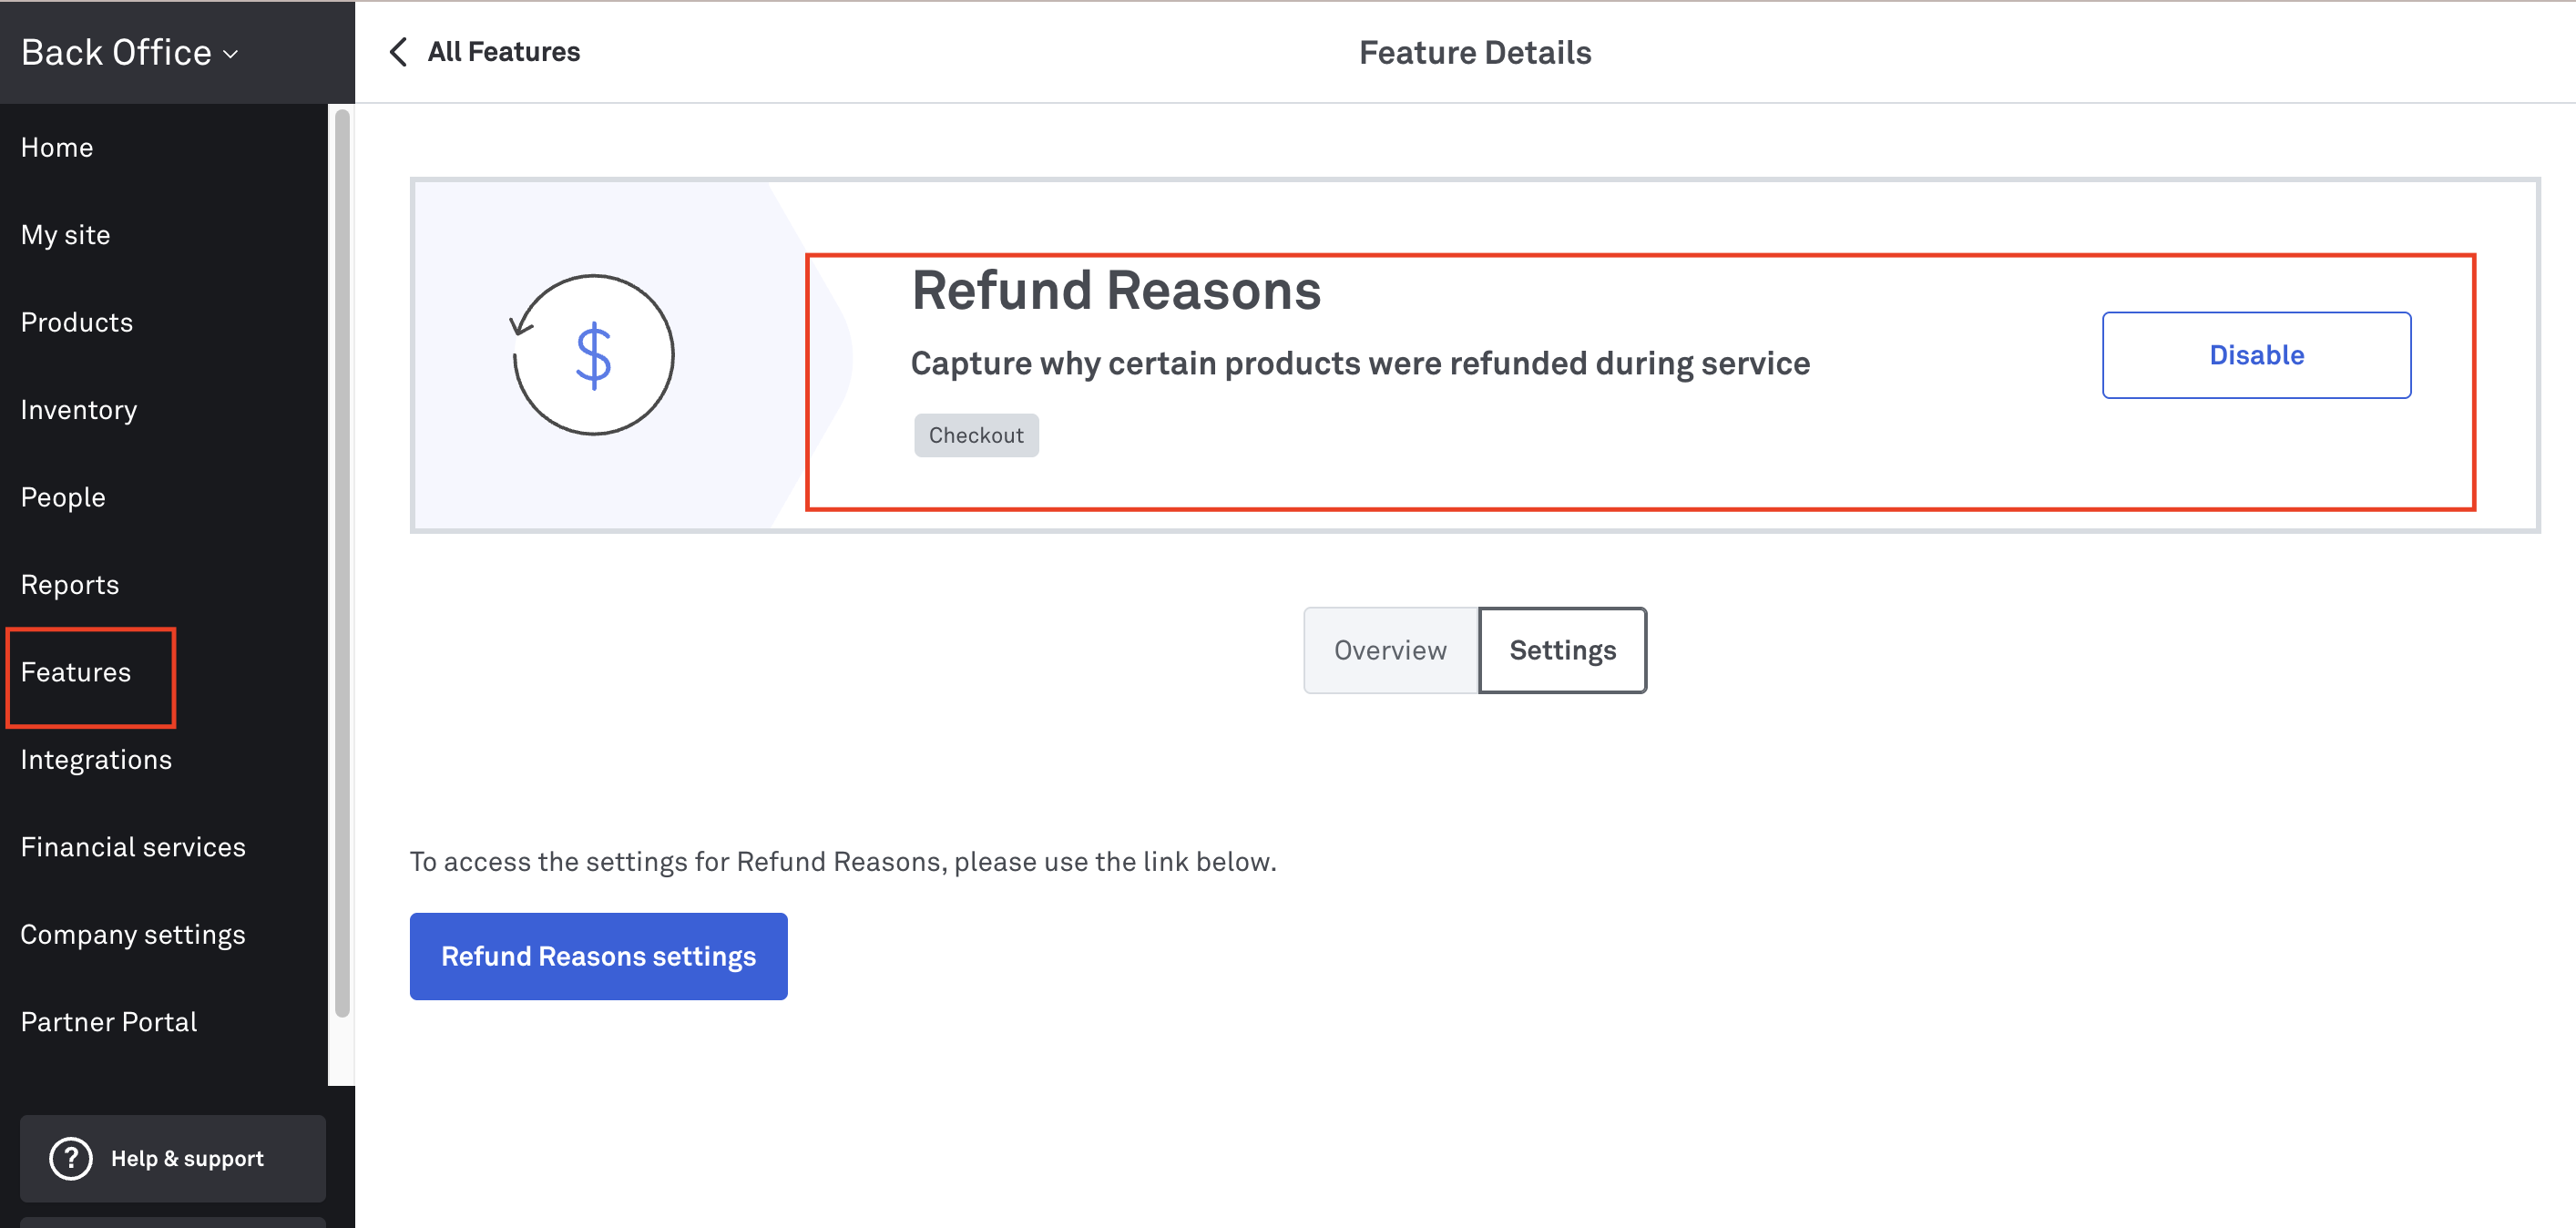Click the Checkout tag label

pyautogui.click(x=976, y=435)
